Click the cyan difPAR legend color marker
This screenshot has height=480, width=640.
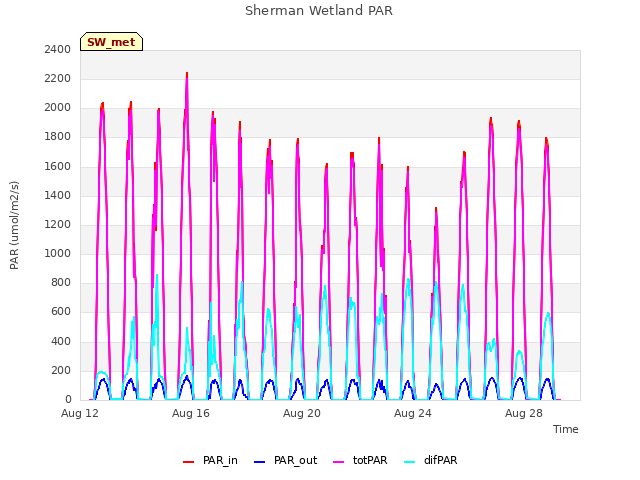coord(409,462)
